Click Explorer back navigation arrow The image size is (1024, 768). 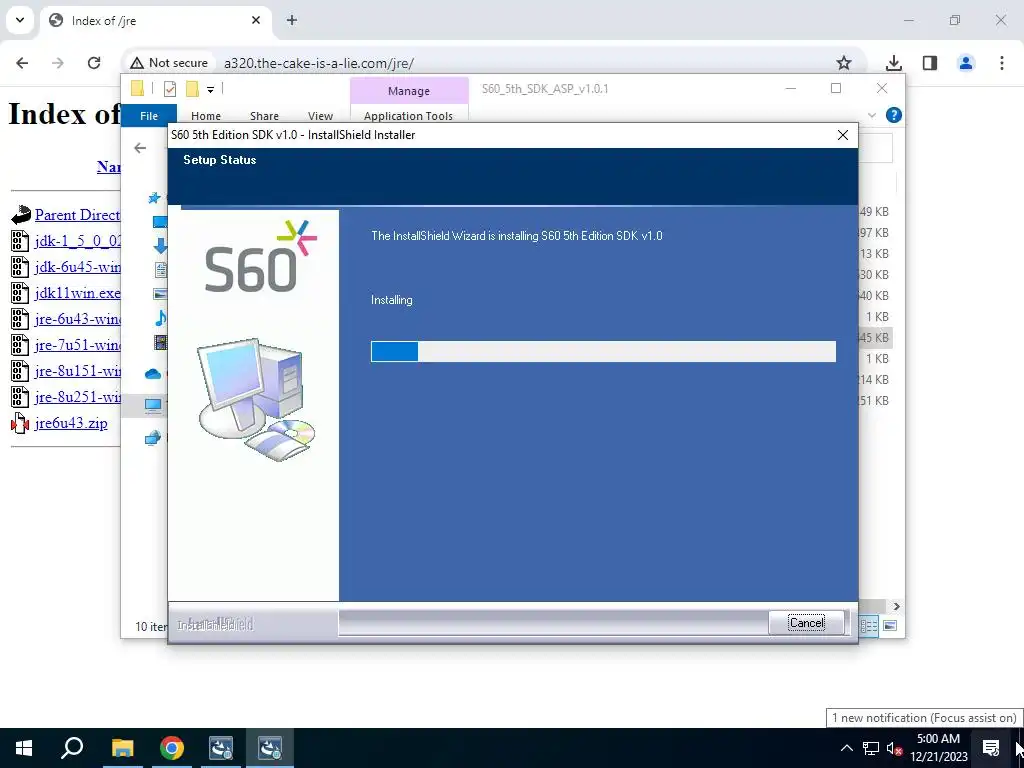140,148
